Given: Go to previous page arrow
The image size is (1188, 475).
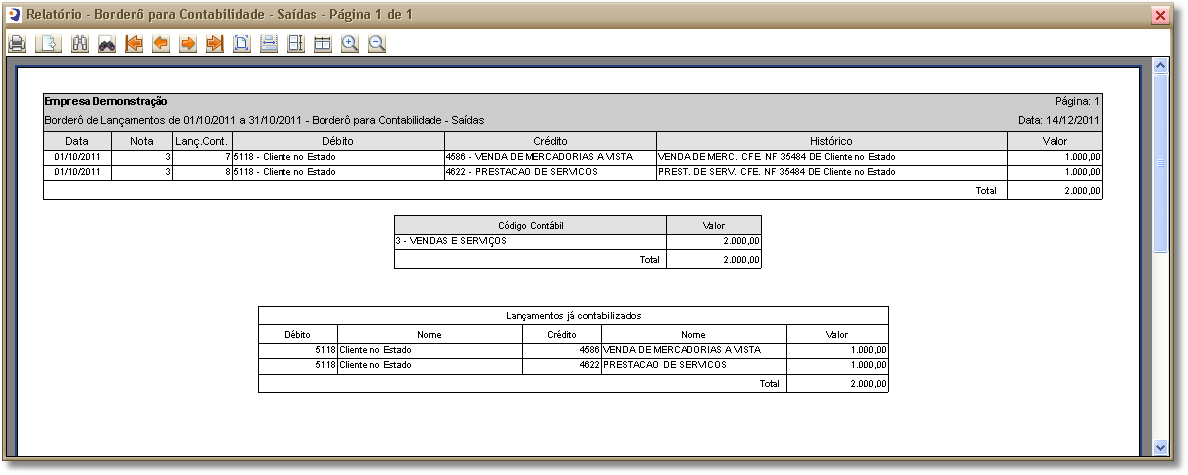Looking at the screenshot, I should [x=160, y=44].
